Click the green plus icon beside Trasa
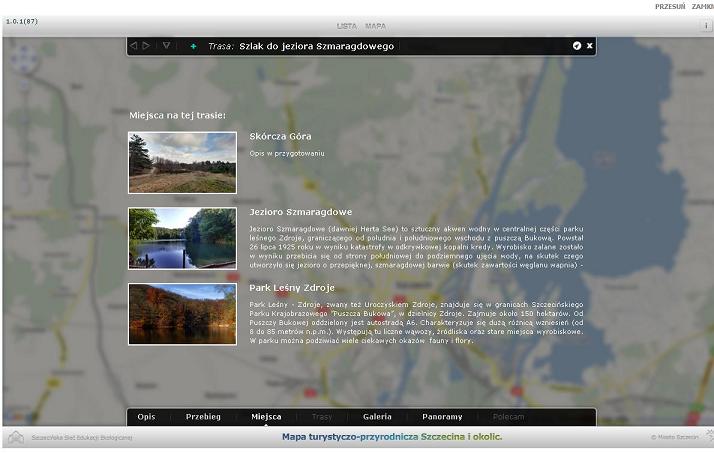Screen dimensions: 714x453 [193, 46]
